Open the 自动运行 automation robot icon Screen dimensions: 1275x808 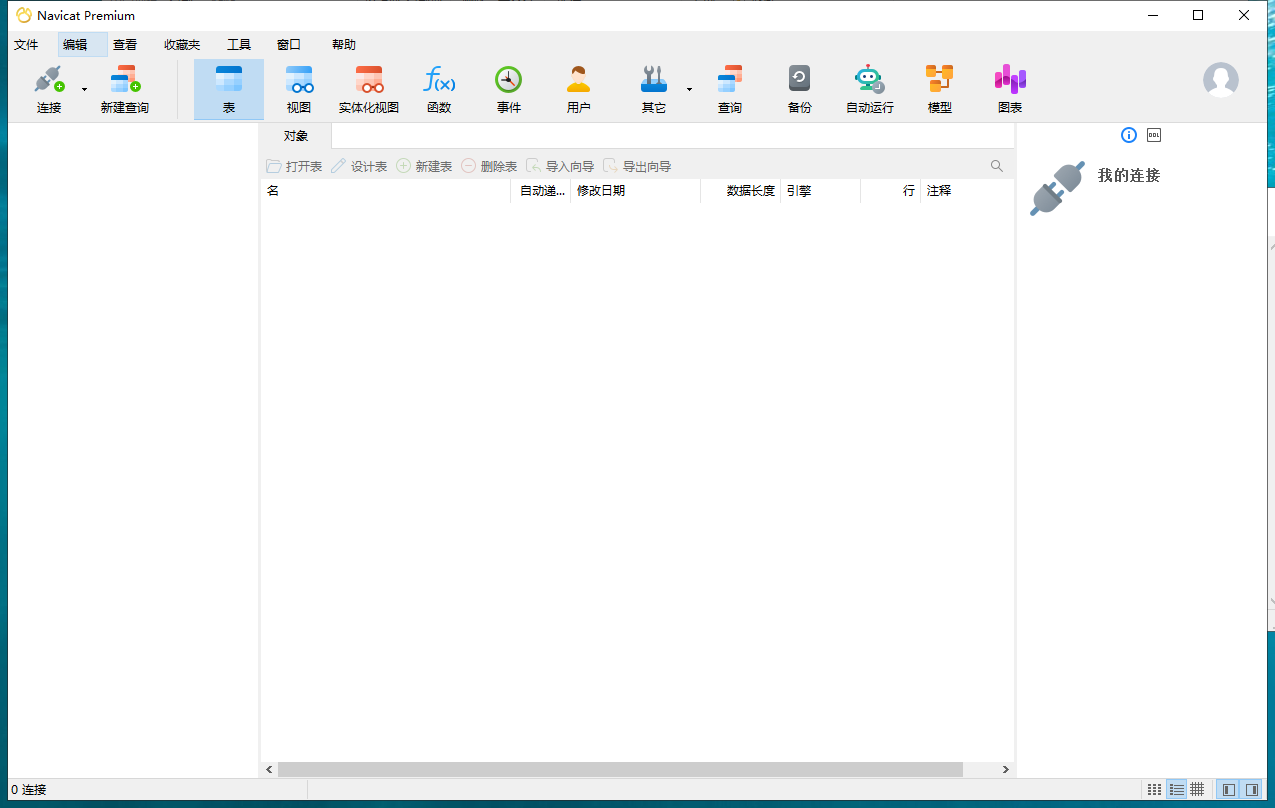(869, 89)
